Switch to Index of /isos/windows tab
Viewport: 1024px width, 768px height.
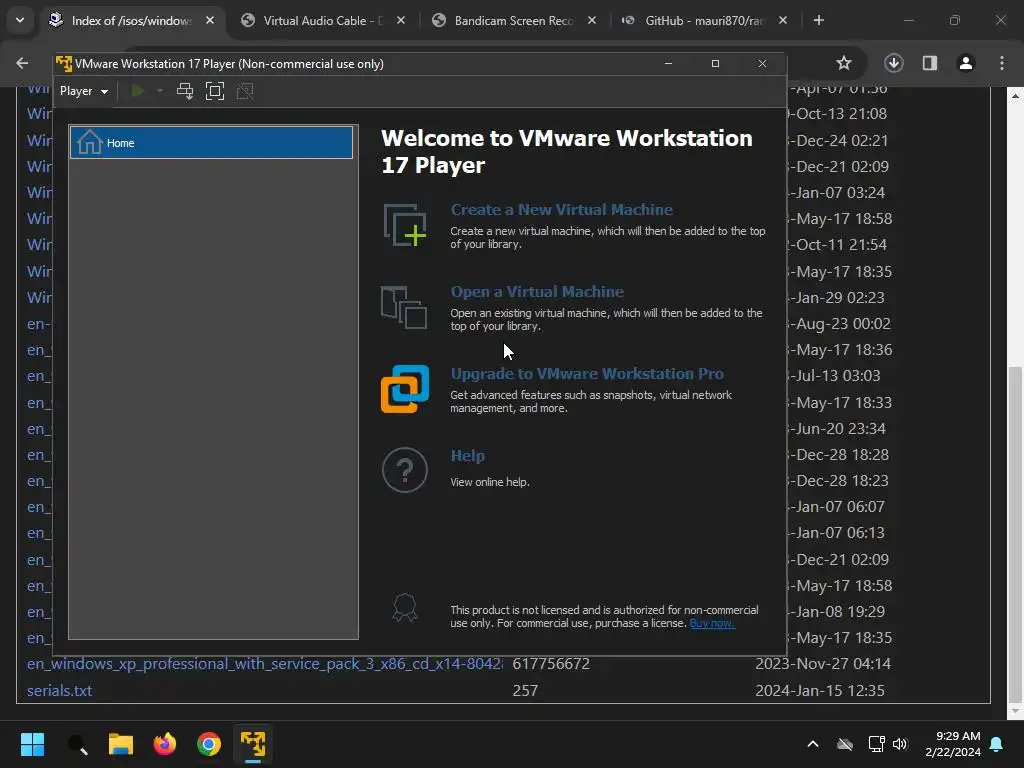click(131, 20)
